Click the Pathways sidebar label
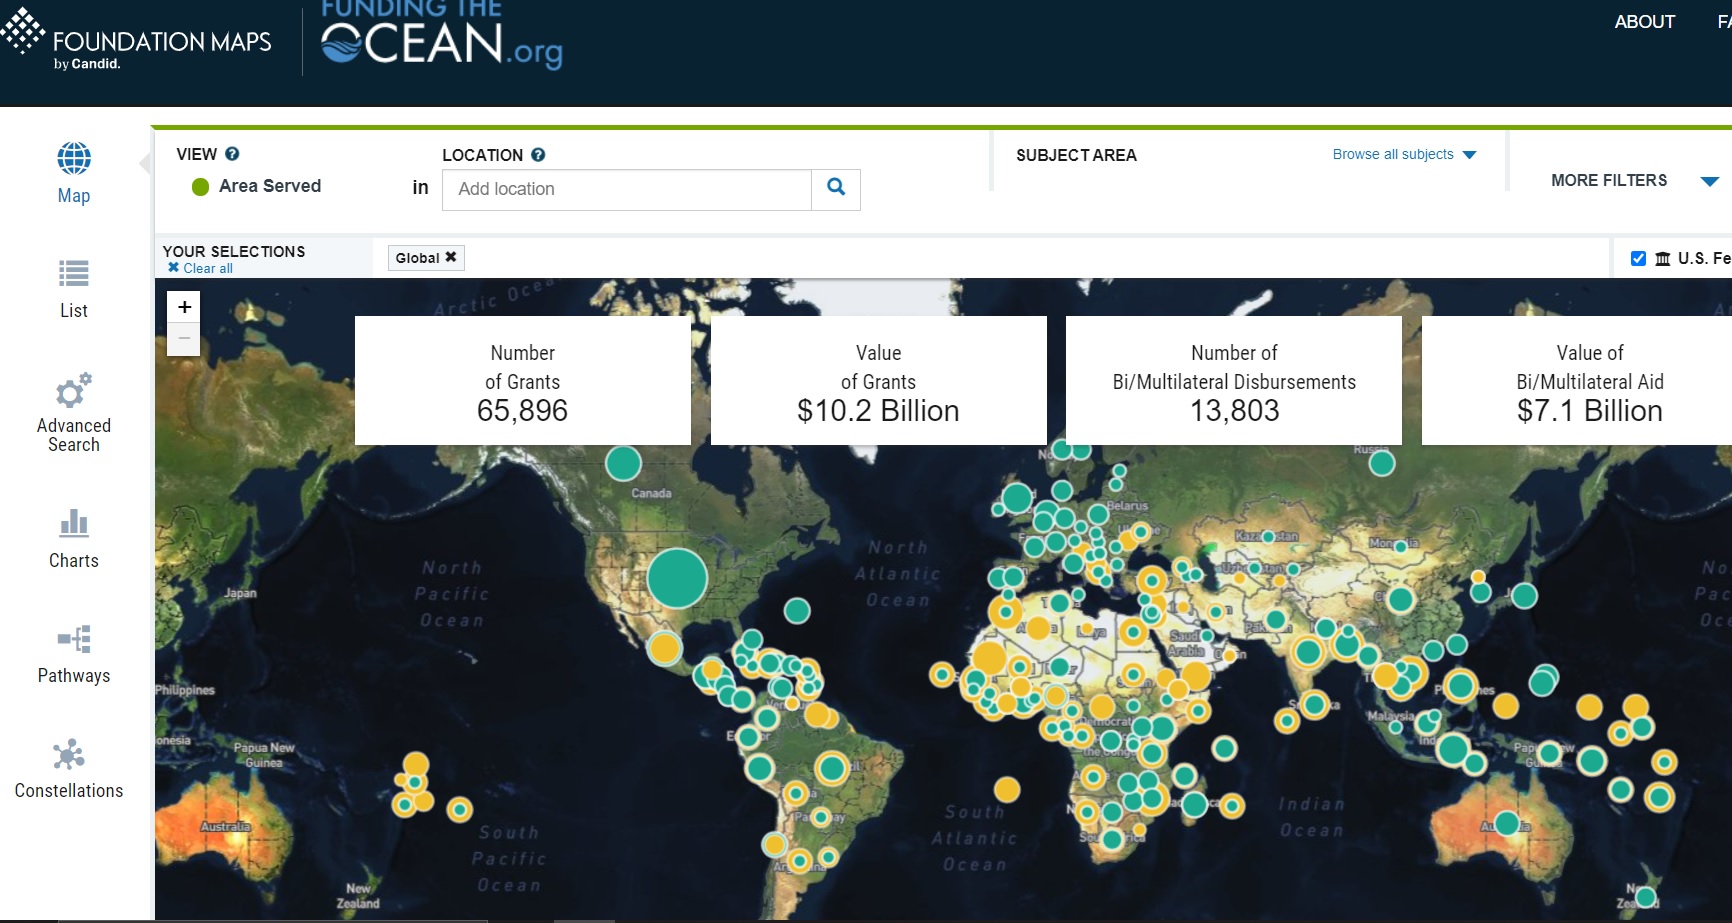1732x923 pixels. click(x=74, y=675)
